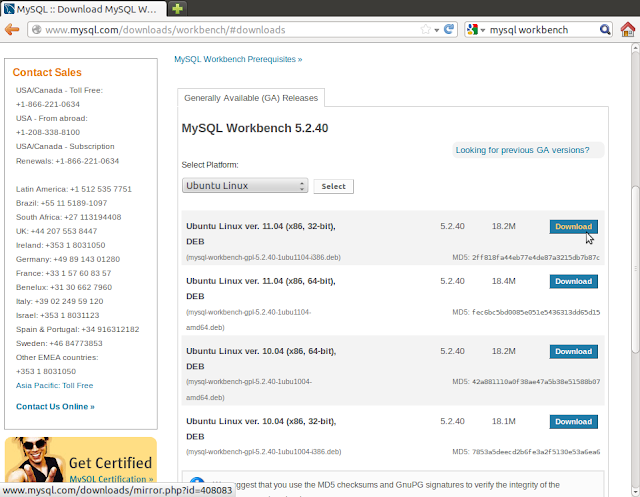Open Looking for previous GA versions link
The image size is (640, 497).
click(522, 150)
